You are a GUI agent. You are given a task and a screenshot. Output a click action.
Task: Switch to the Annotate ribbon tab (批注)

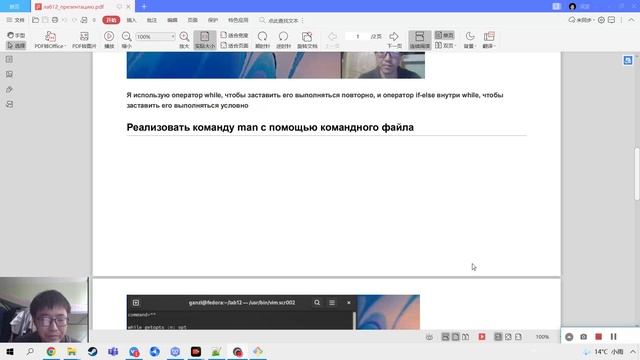[x=152, y=20]
